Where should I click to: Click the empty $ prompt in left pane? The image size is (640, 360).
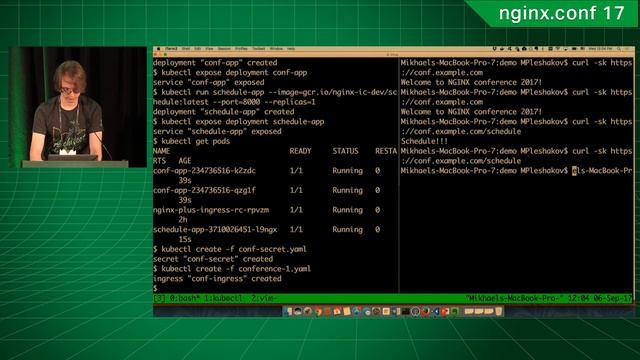[x=155, y=288]
